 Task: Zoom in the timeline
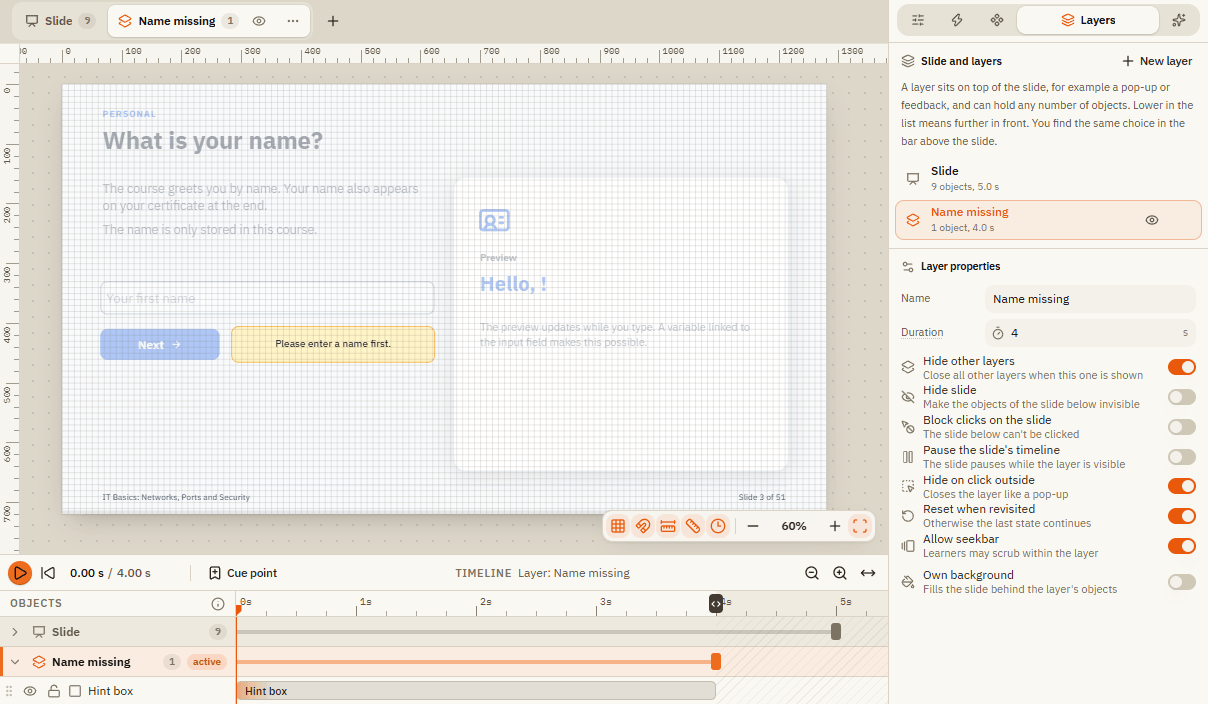click(840, 573)
